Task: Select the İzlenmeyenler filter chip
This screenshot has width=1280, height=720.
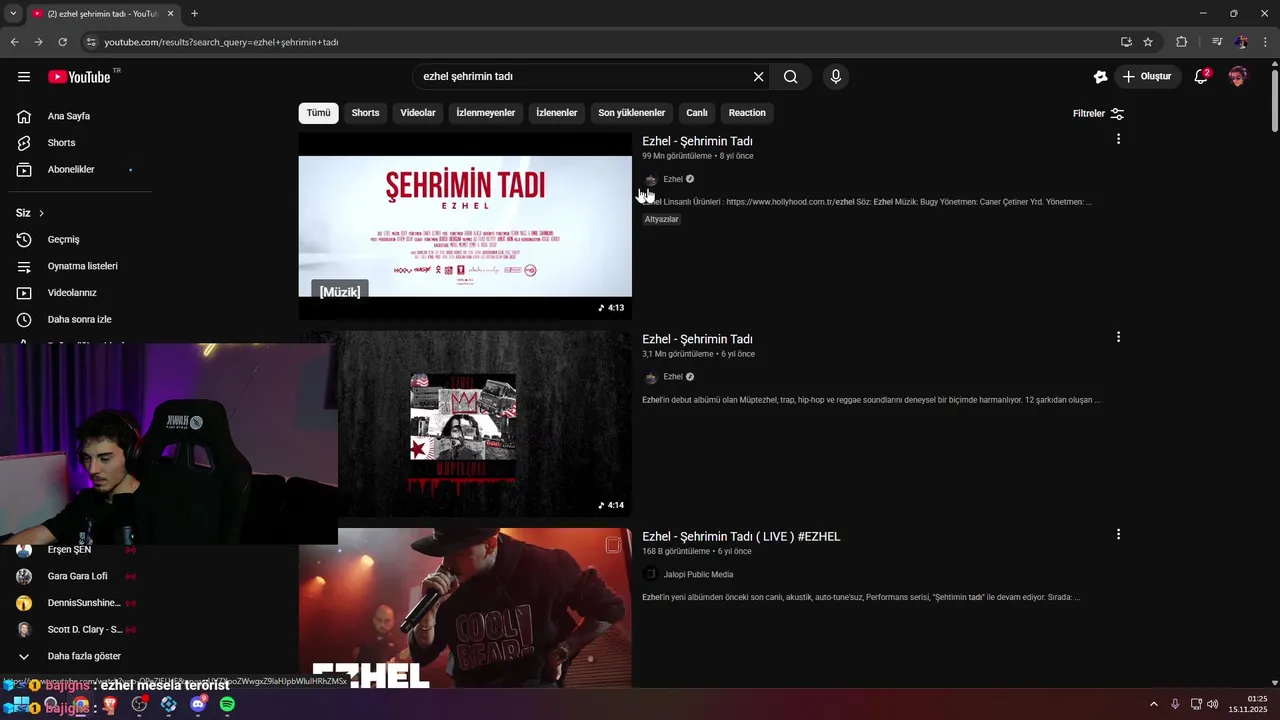Action: 486,113
